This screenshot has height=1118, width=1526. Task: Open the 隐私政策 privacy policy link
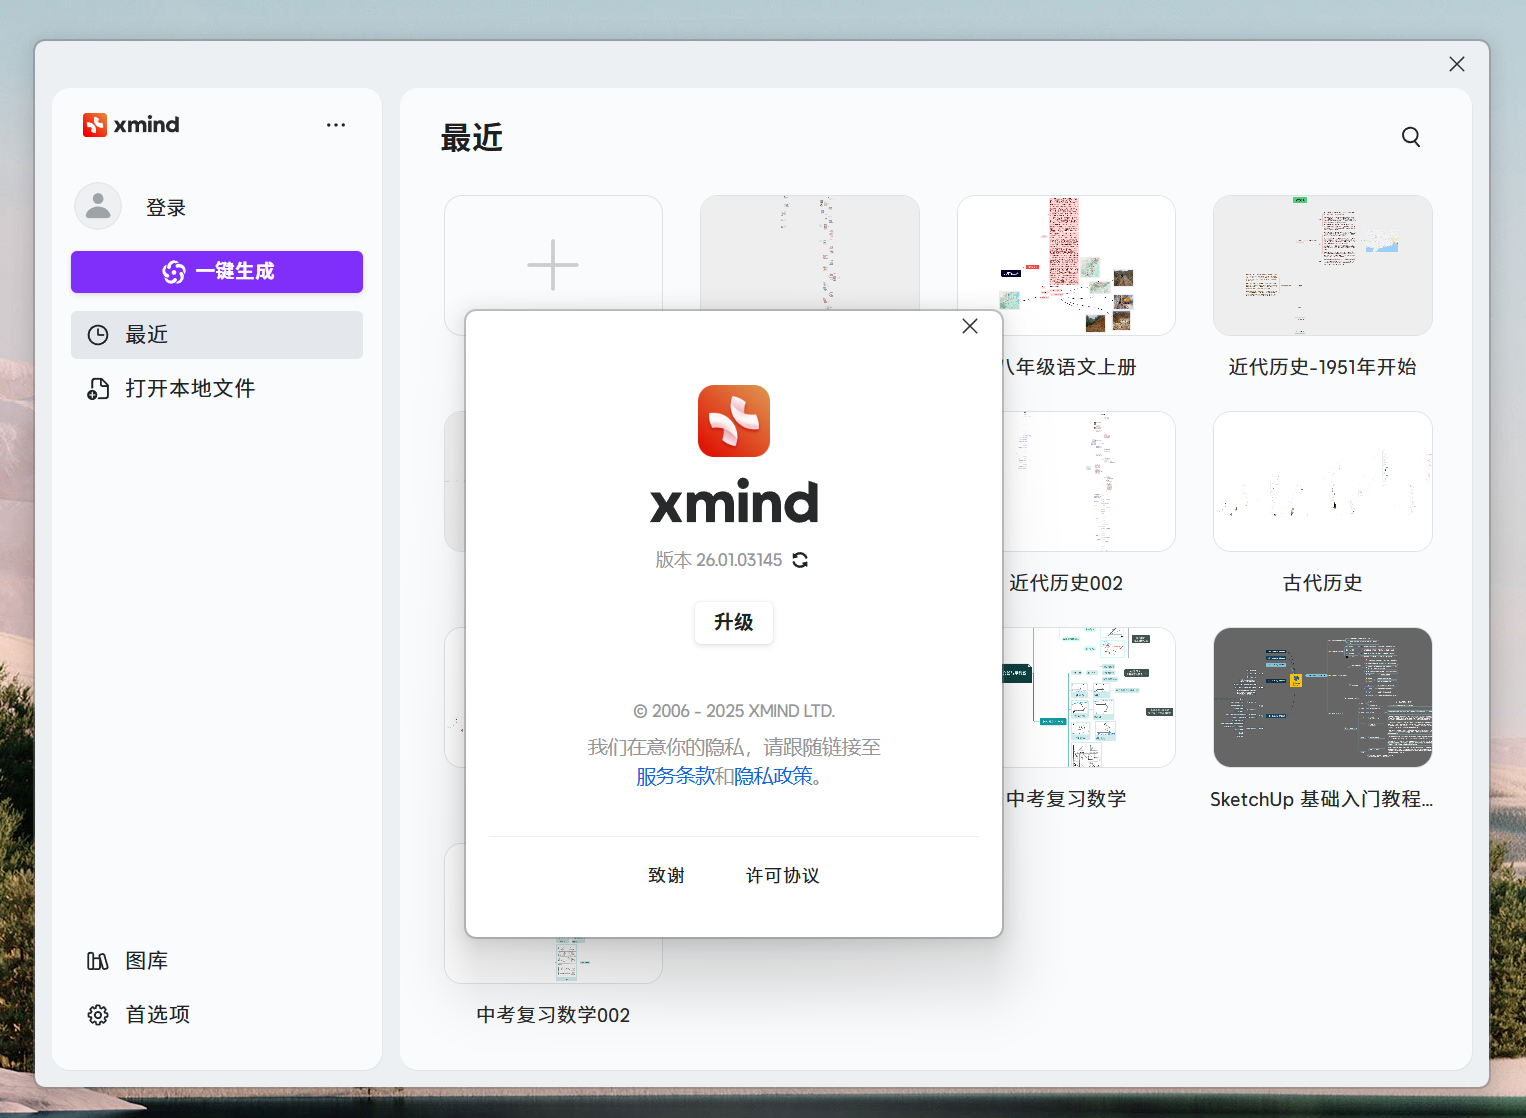(773, 776)
